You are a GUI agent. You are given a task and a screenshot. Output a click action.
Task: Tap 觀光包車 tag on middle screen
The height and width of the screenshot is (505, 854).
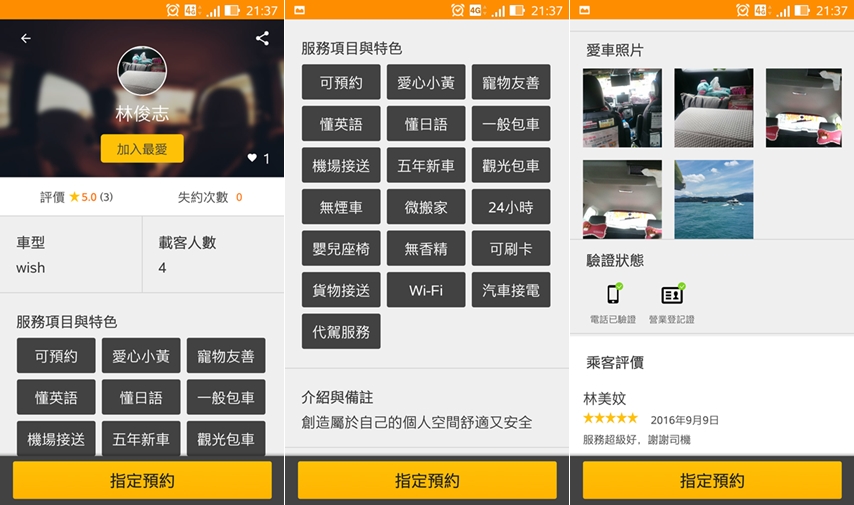[511, 165]
